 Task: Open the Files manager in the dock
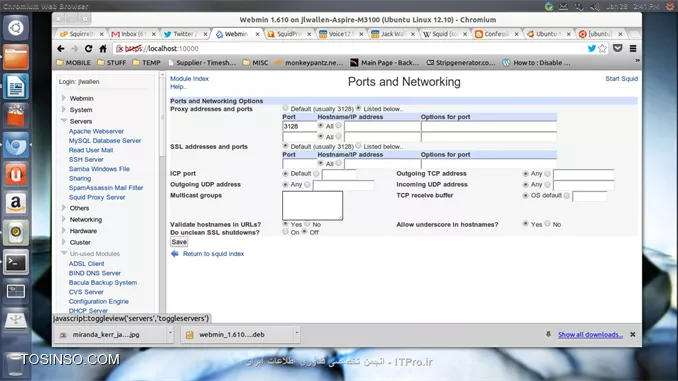click(x=16, y=57)
